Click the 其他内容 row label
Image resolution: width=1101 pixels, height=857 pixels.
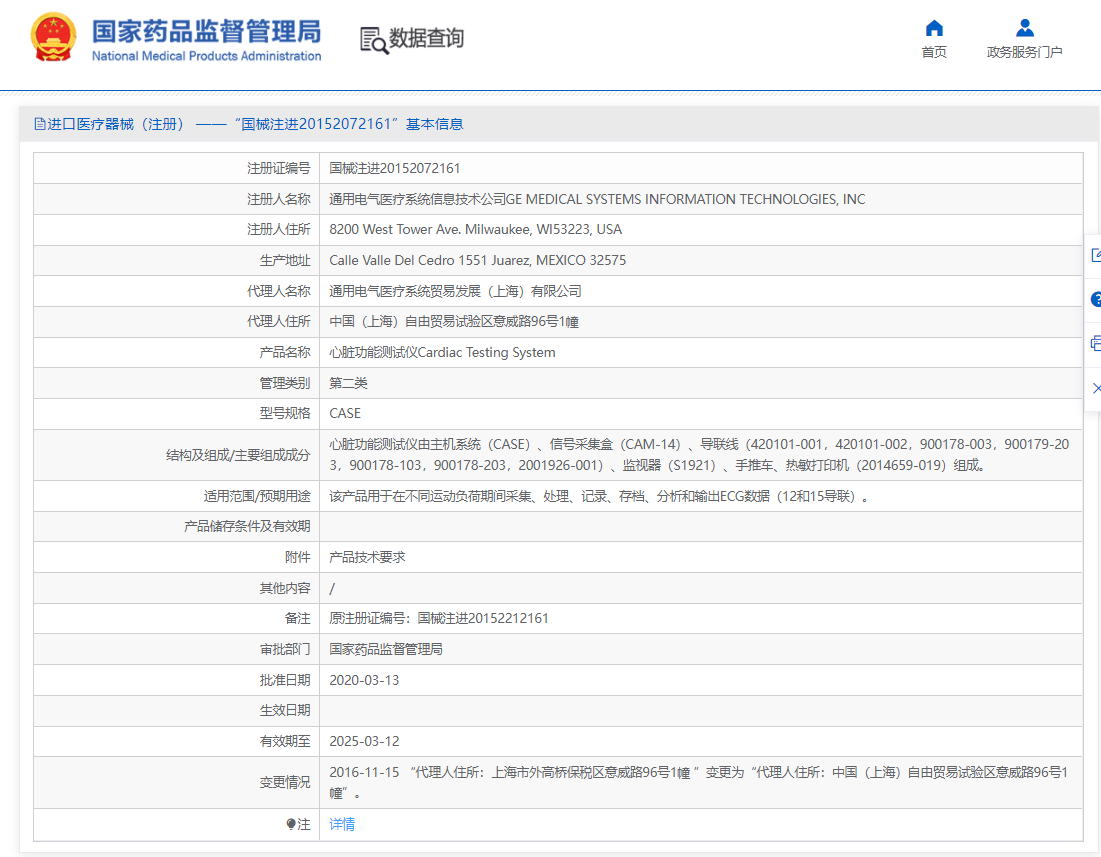[x=285, y=588]
